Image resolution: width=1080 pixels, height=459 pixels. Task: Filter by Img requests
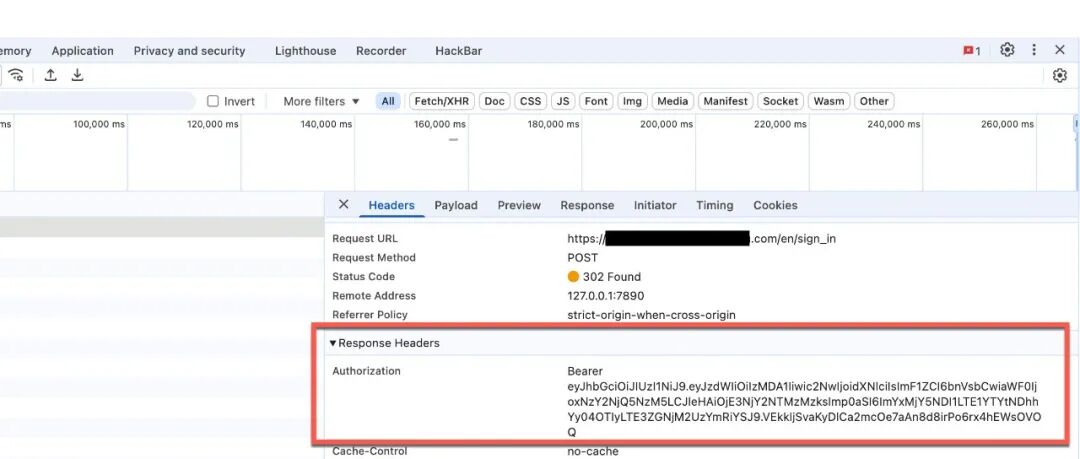click(632, 101)
